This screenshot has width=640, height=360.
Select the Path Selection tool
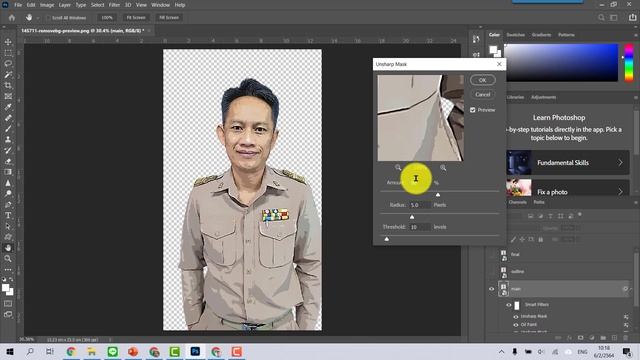(x=8, y=226)
